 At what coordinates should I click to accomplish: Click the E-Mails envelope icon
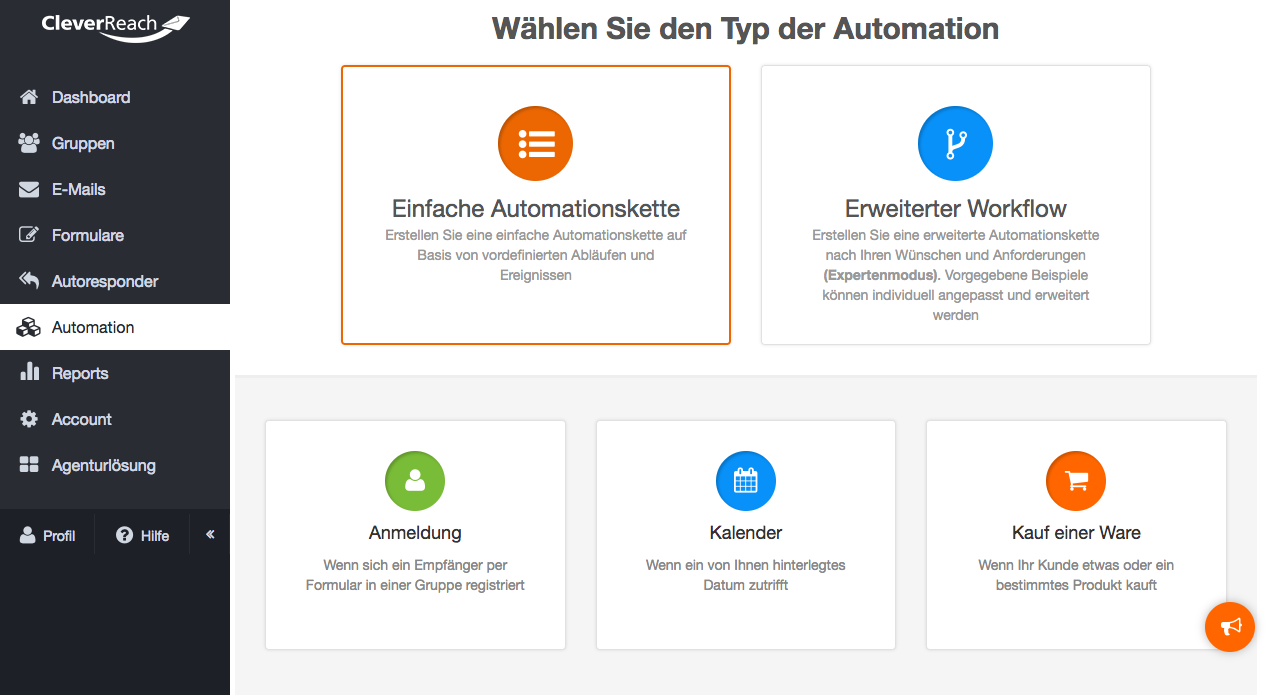(x=29, y=189)
